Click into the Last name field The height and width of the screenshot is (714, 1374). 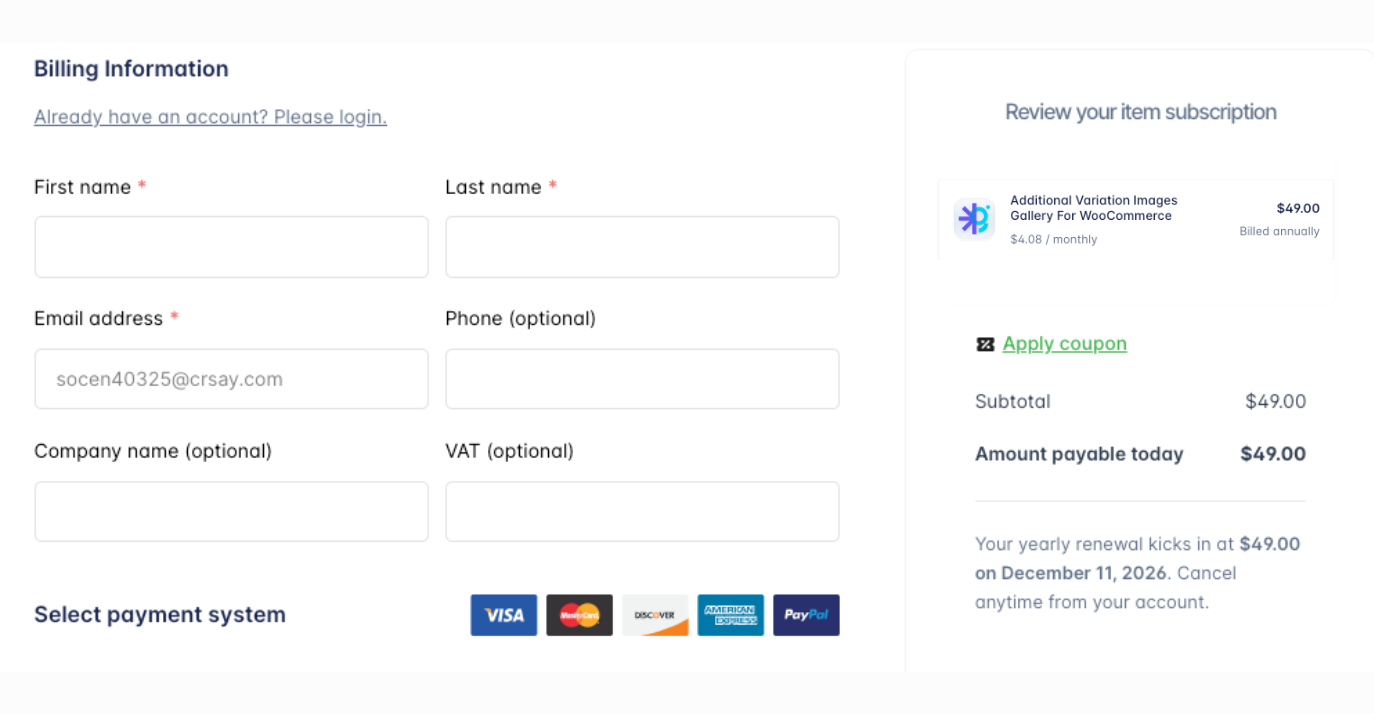[642, 247]
